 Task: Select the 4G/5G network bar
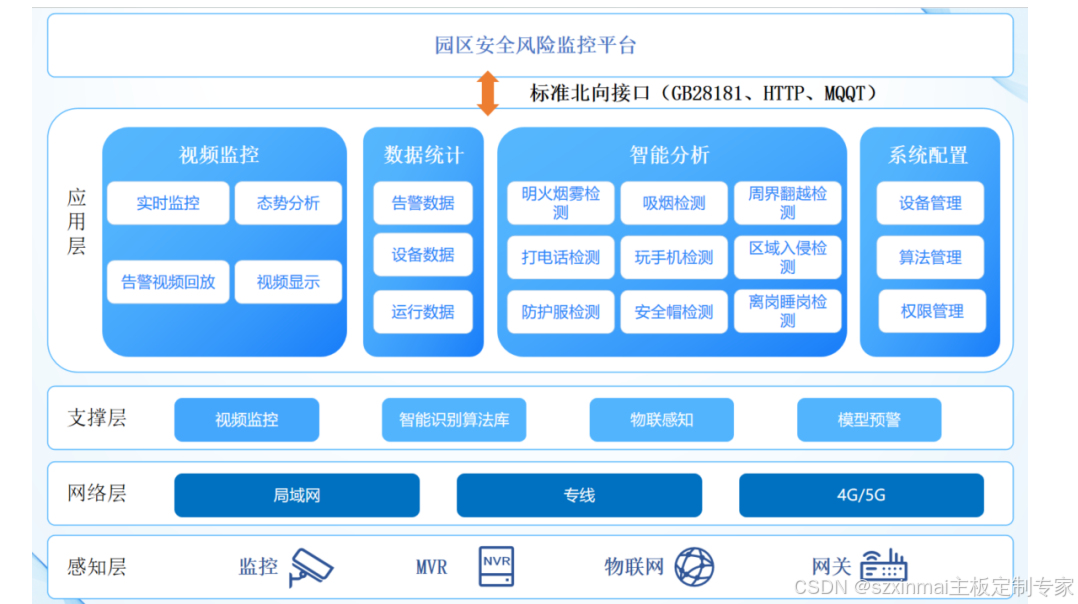coord(861,495)
